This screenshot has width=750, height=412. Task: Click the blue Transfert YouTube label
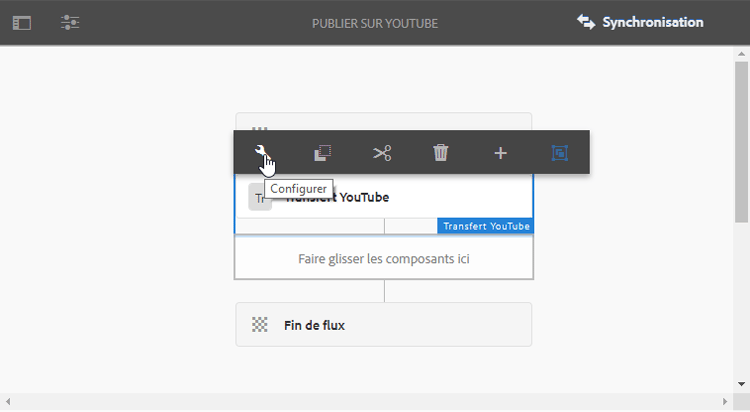485,226
